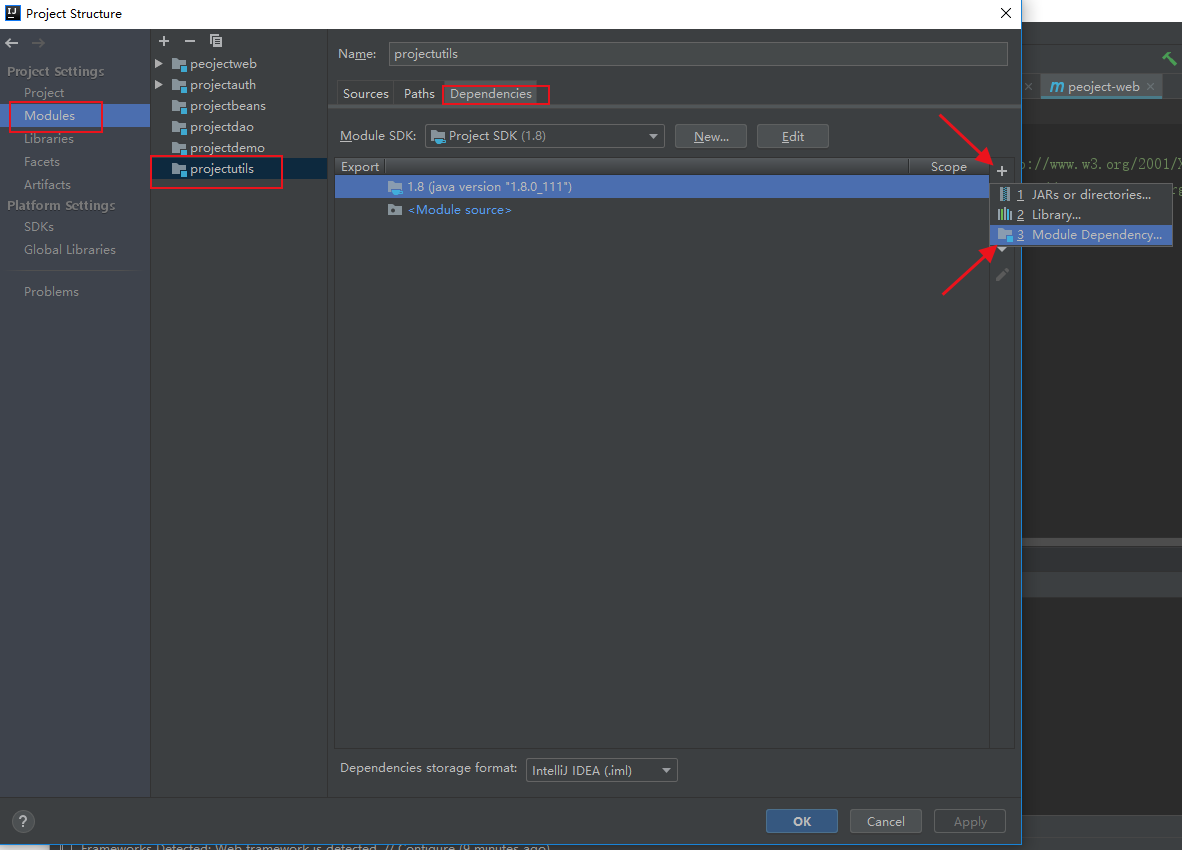
Task: Click the Scope column header
Action: tap(948, 167)
